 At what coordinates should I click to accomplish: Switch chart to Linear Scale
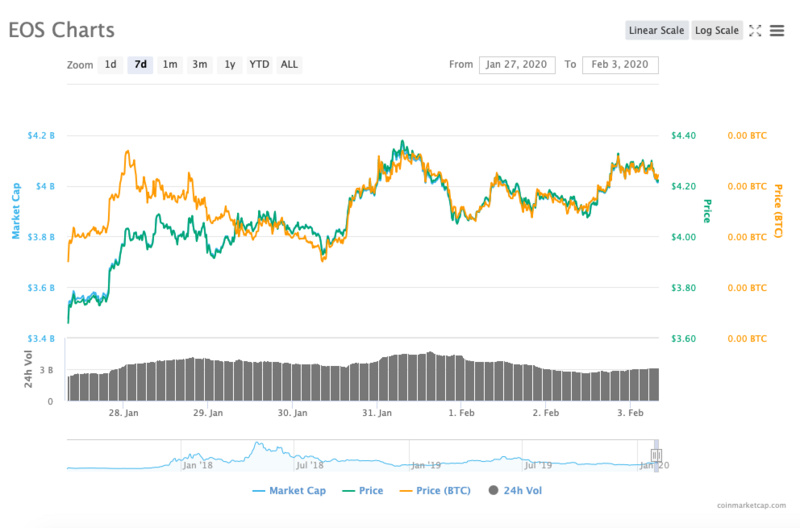click(657, 30)
